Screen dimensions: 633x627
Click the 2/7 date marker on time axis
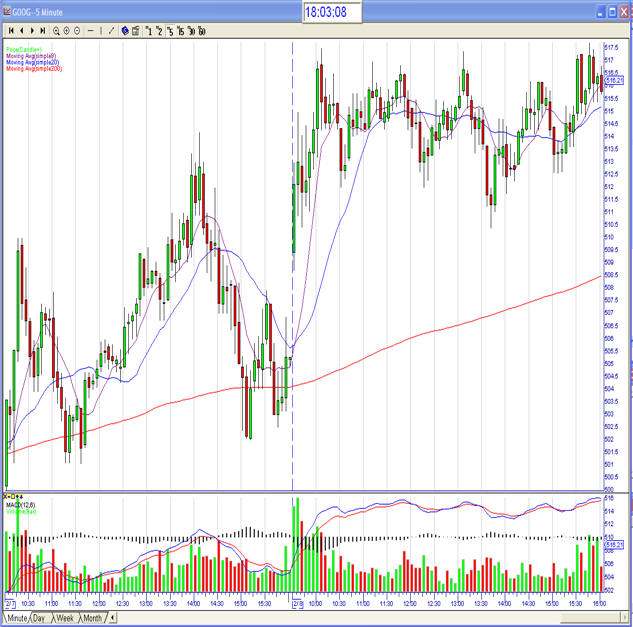coord(10,604)
